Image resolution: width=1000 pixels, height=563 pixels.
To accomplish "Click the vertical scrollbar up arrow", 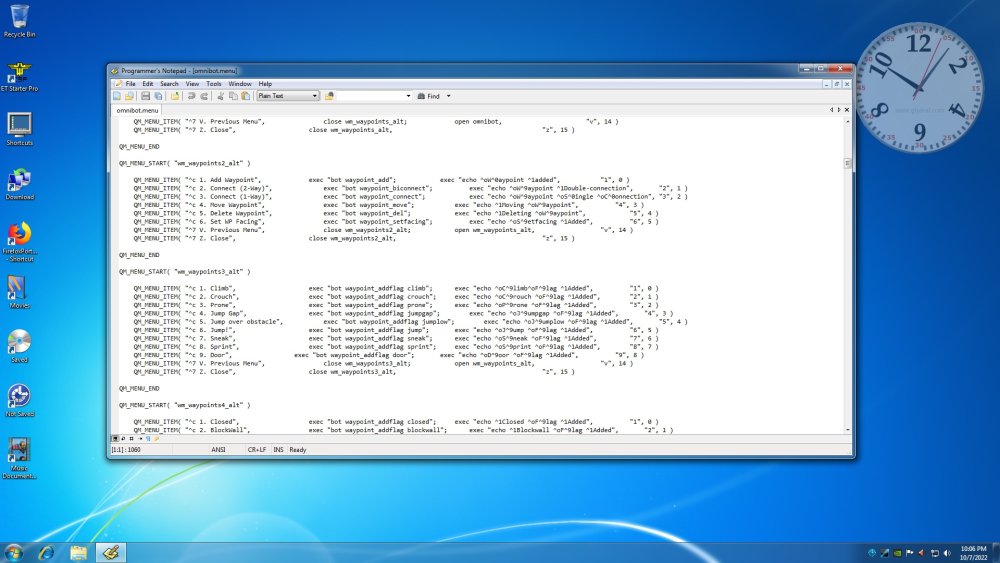I will click(848, 121).
